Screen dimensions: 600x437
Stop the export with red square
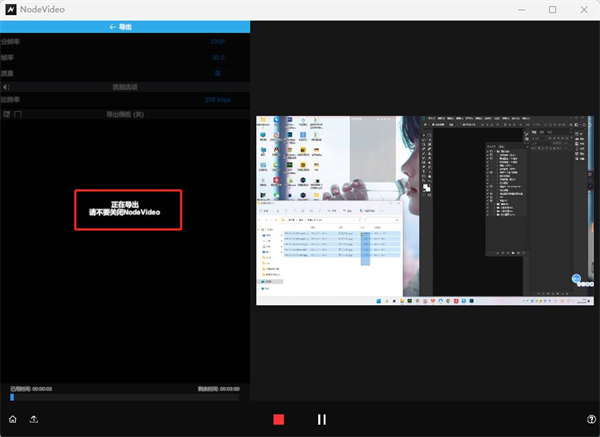(x=279, y=419)
